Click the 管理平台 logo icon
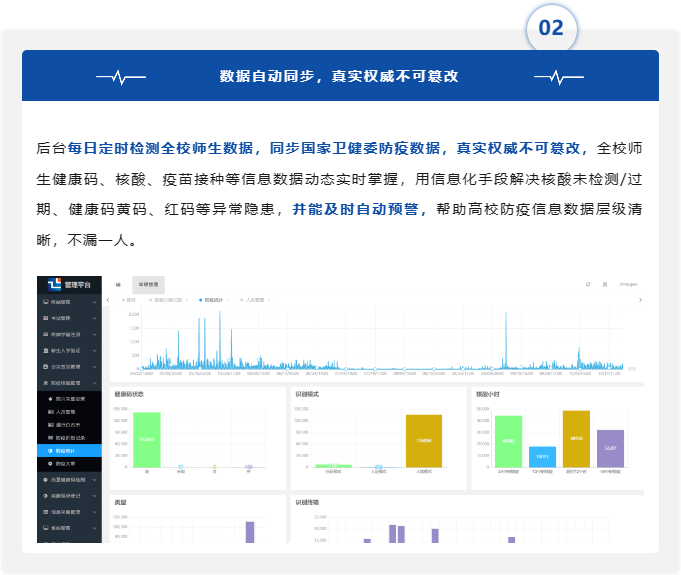Viewport: 681px width, 575px height. 55,284
